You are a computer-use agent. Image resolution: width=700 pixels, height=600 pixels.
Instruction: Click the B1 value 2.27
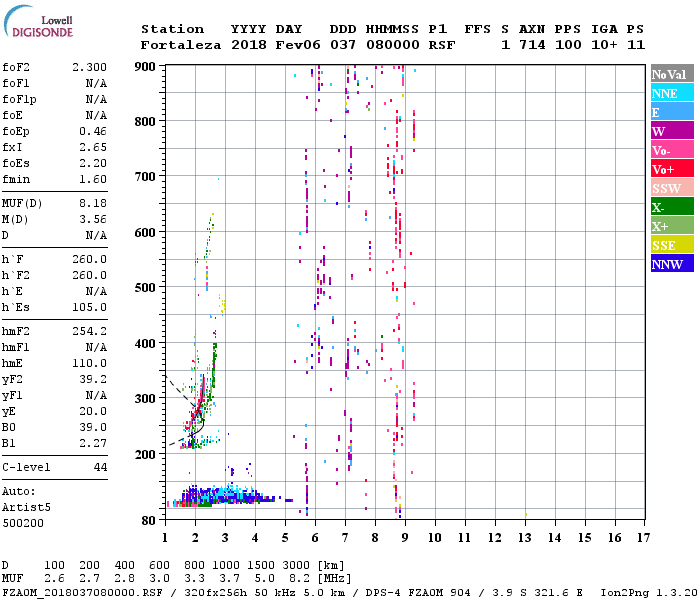[93, 444]
